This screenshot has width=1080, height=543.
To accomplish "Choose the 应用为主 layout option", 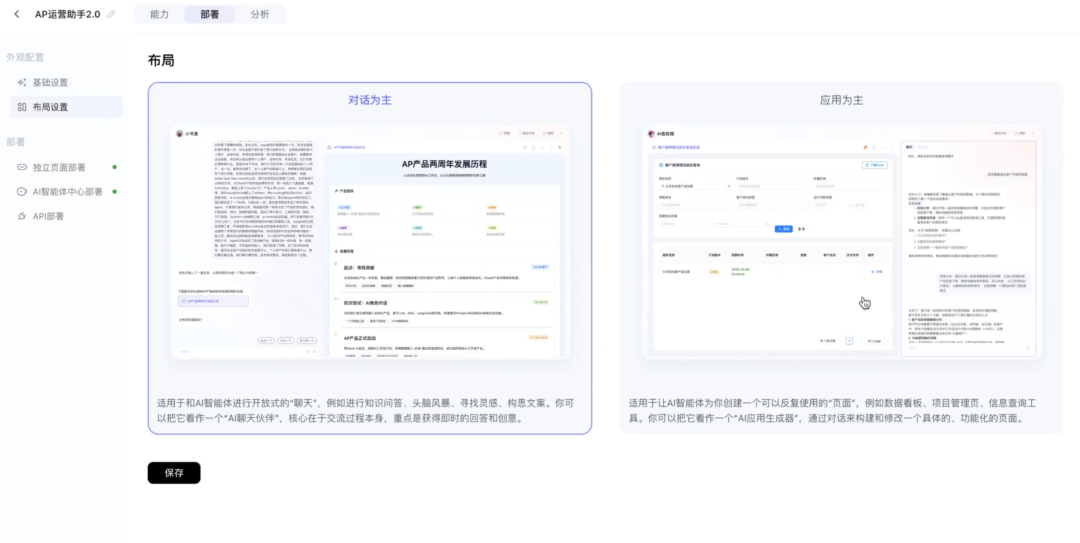I will (x=841, y=100).
